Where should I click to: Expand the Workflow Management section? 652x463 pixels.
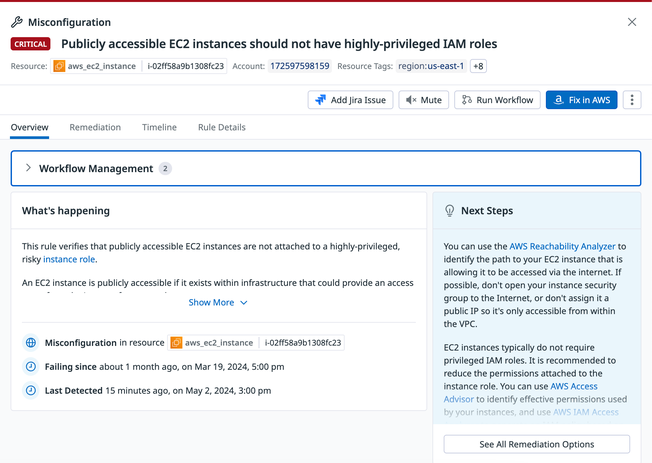click(x=28, y=169)
